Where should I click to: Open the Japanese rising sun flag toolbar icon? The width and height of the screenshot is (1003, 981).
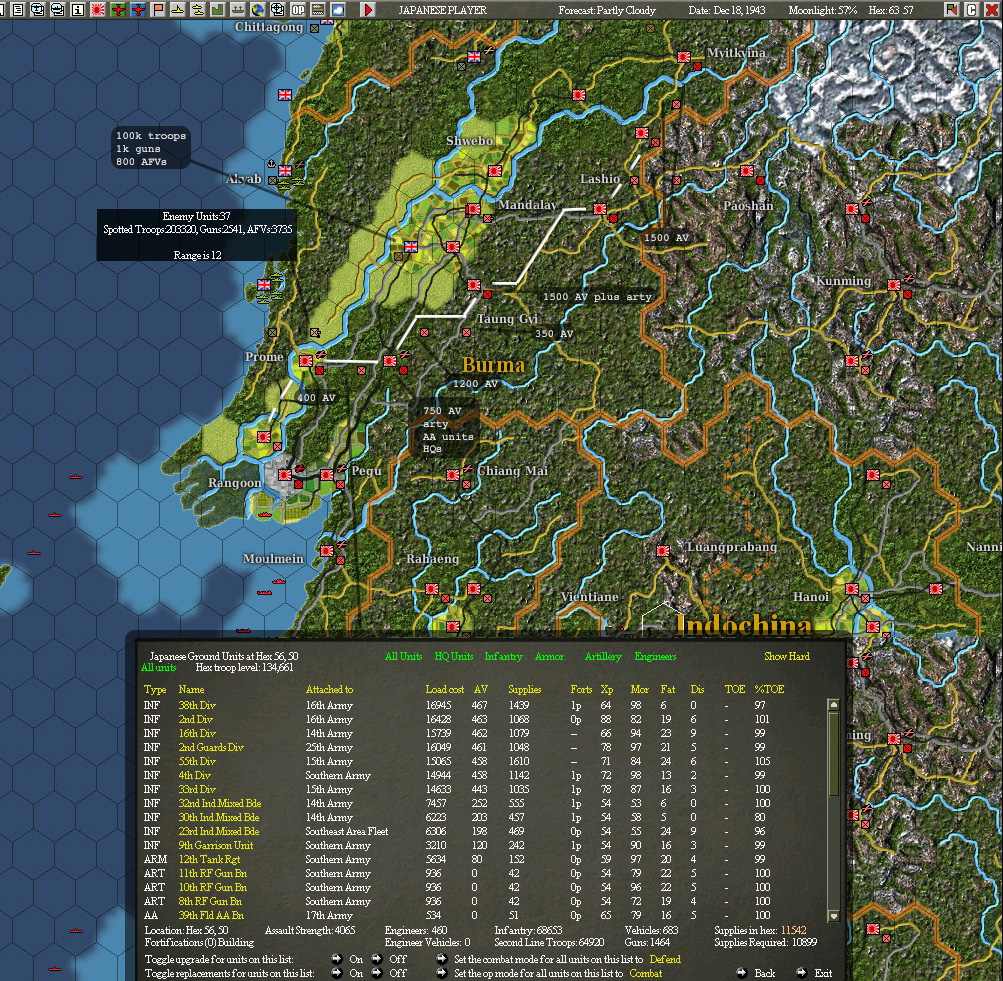tap(98, 10)
